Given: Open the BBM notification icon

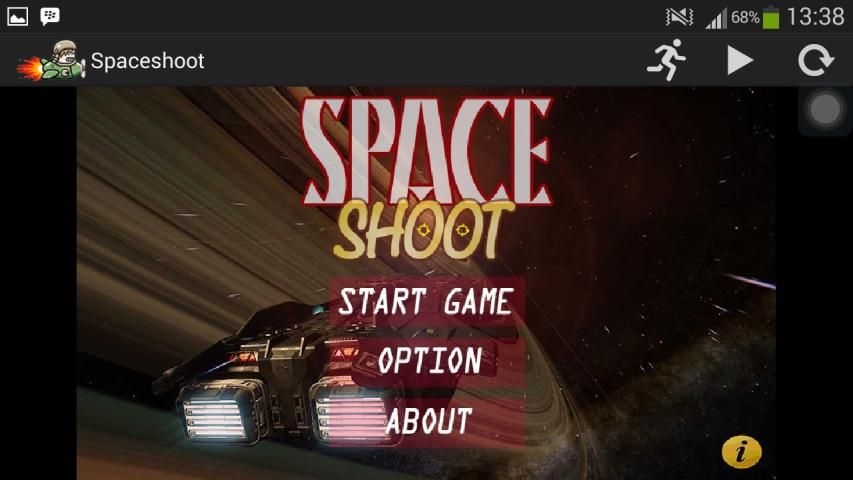Looking at the screenshot, I should pos(50,16).
